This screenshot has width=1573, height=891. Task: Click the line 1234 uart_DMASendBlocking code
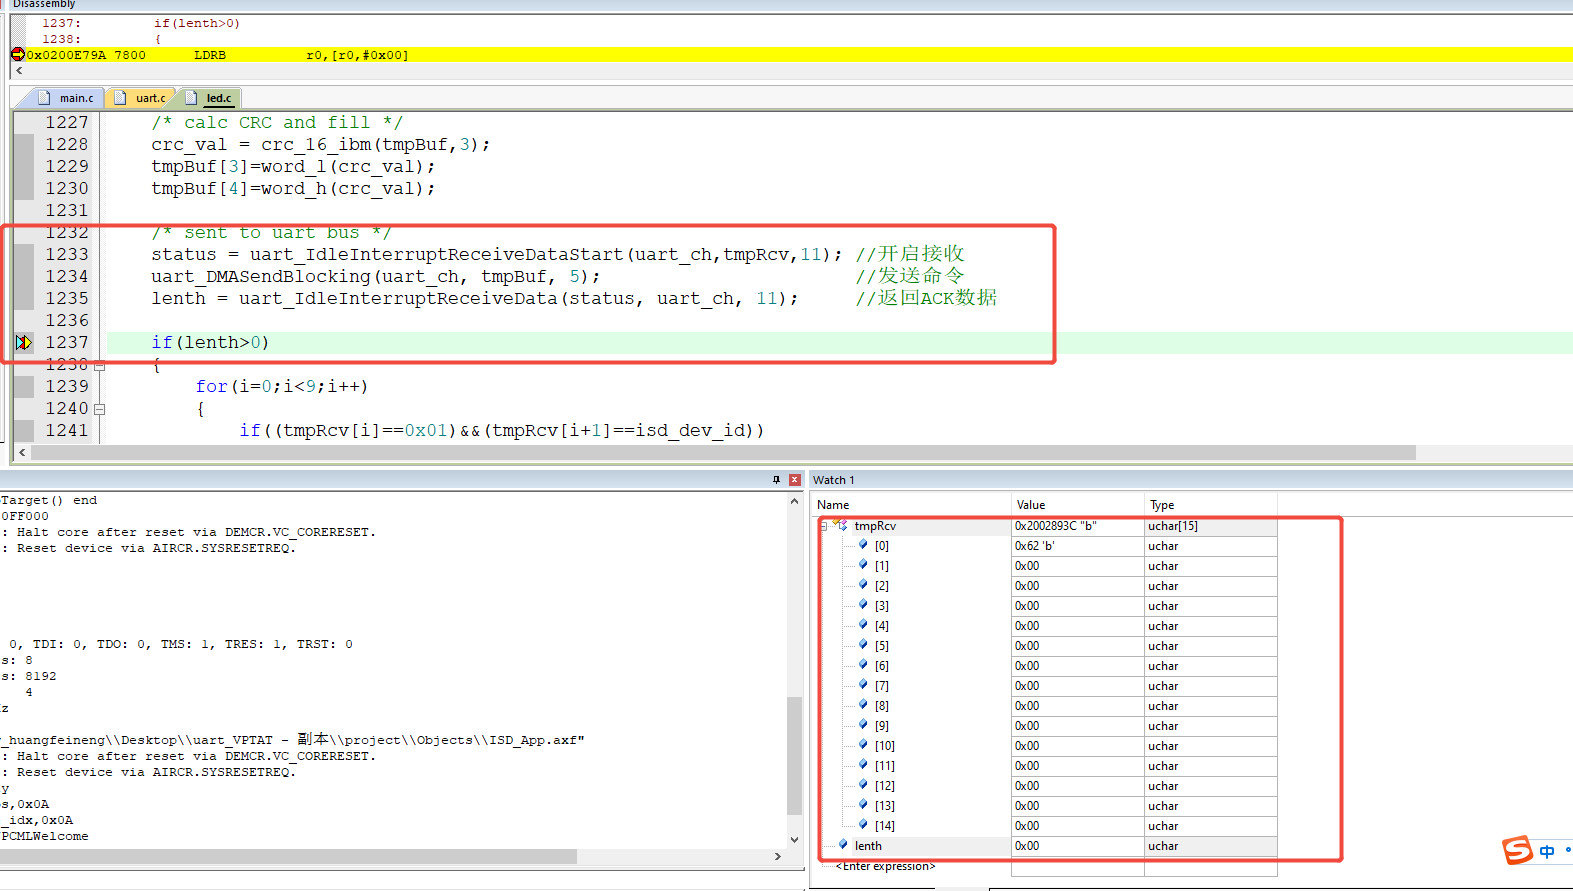tap(376, 276)
